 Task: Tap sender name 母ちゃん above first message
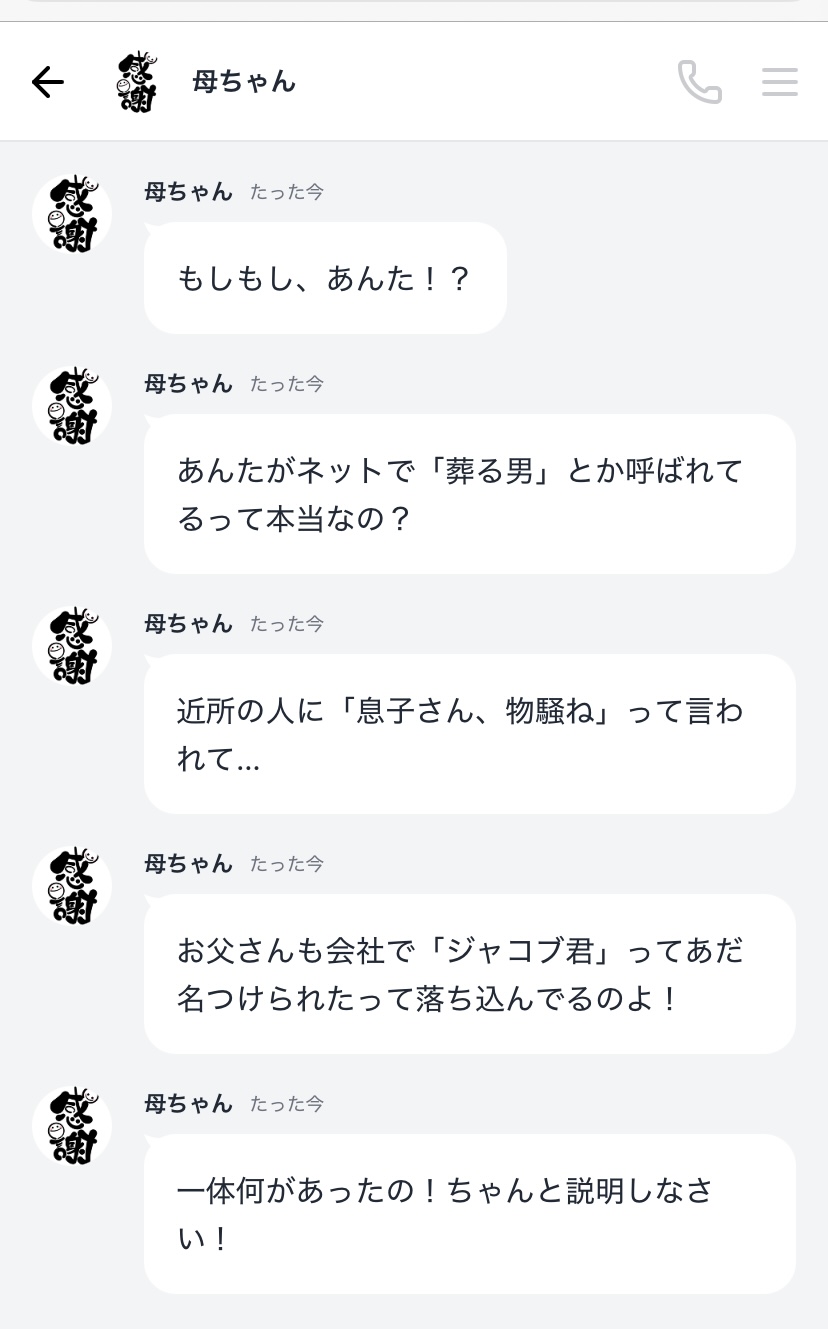click(188, 192)
